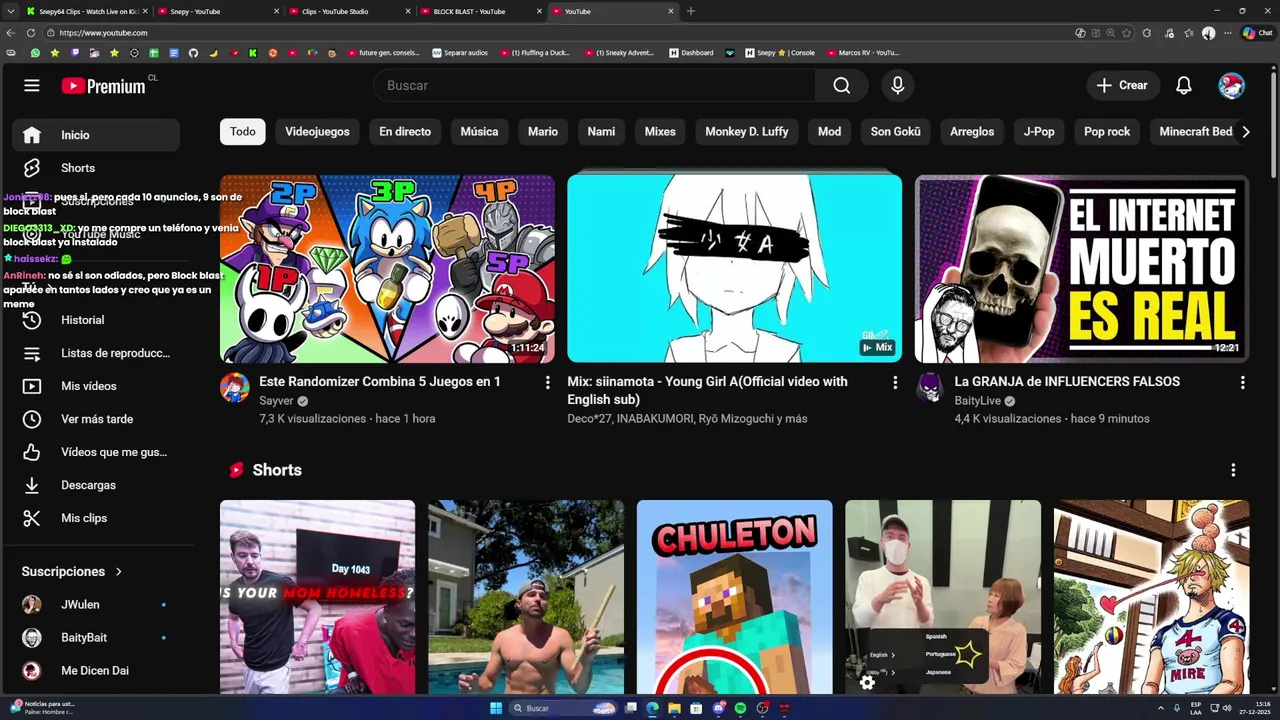Open the YouTube hamburger guide menu
This screenshot has width=1280, height=720.
32,86
